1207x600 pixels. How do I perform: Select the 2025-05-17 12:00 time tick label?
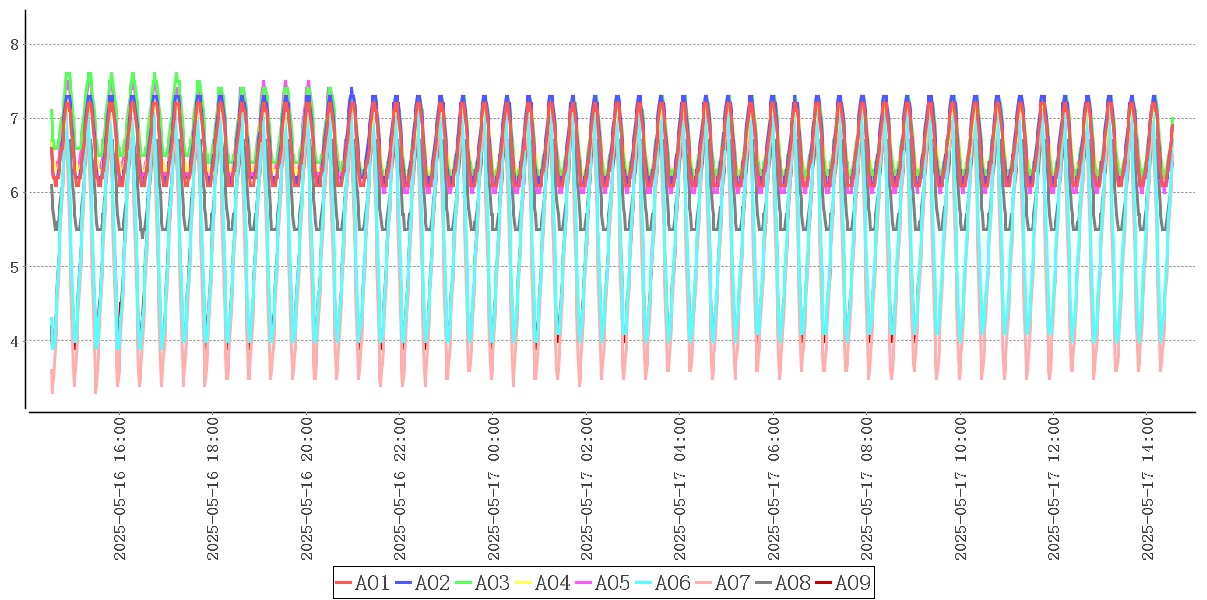click(1054, 489)
